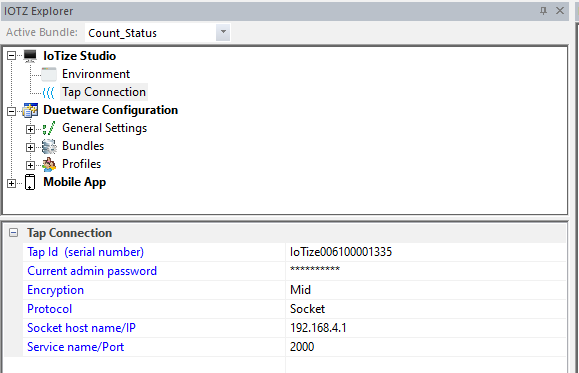Click the masked admin password field
Viewport: 579px width, 373px height.
click(426, 271)
